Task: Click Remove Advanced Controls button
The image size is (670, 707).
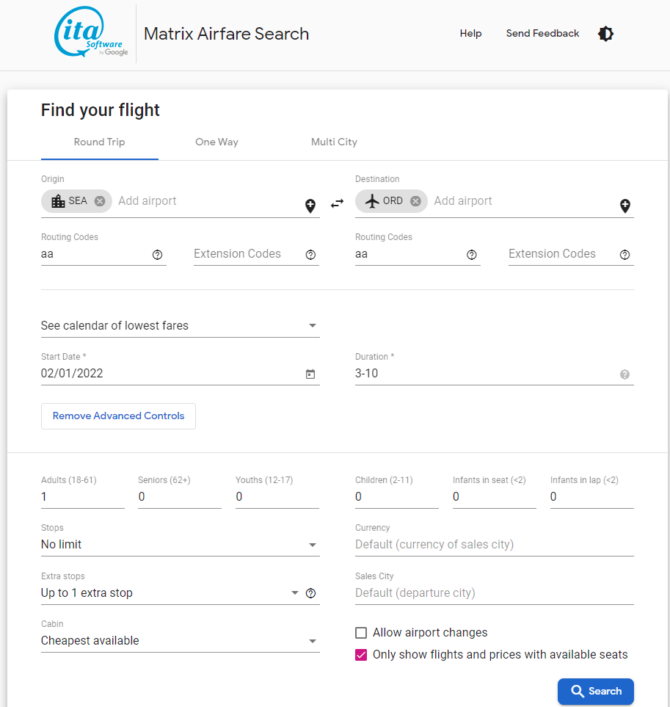Action: (x=118, y=416)
